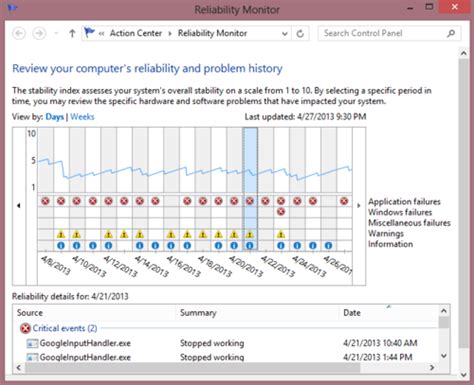Click the 4/21/2013 1:44 PM date cell
This screenshot has height=385, width=474.
click(x=378, y=357)
